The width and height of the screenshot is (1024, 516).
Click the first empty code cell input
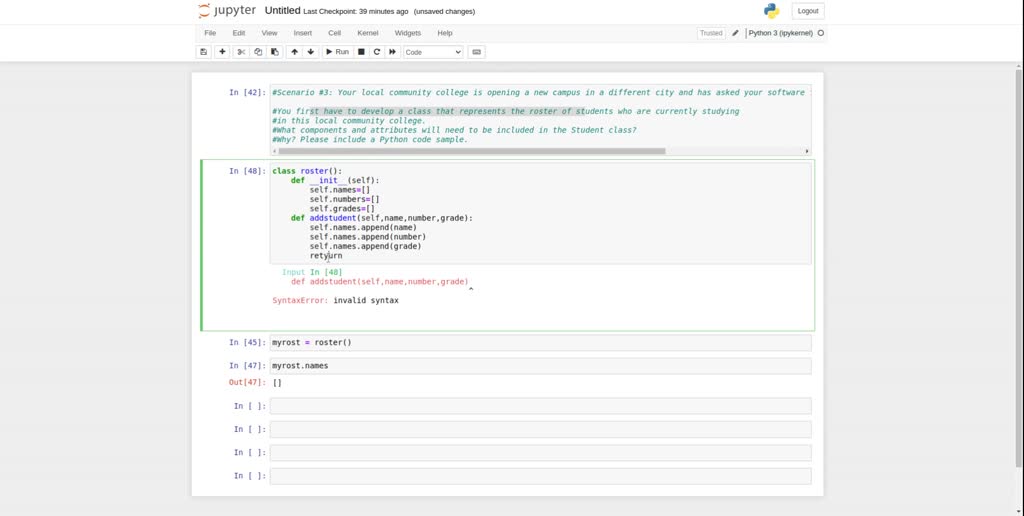pyautogui.click(x=540, y=406)
